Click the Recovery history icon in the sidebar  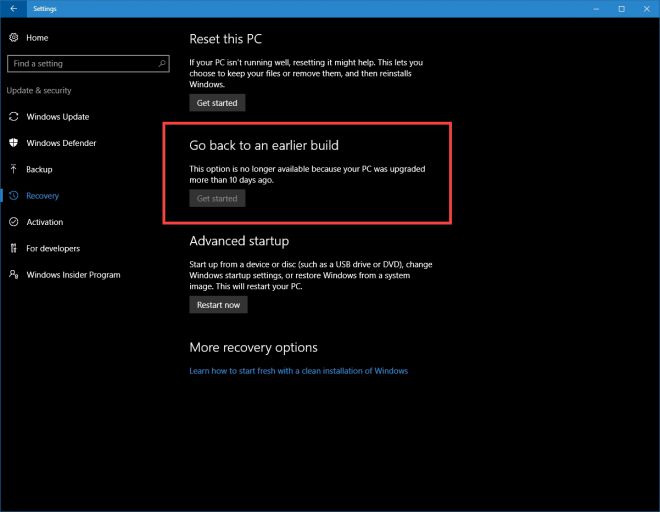click(x=14, y=196)
